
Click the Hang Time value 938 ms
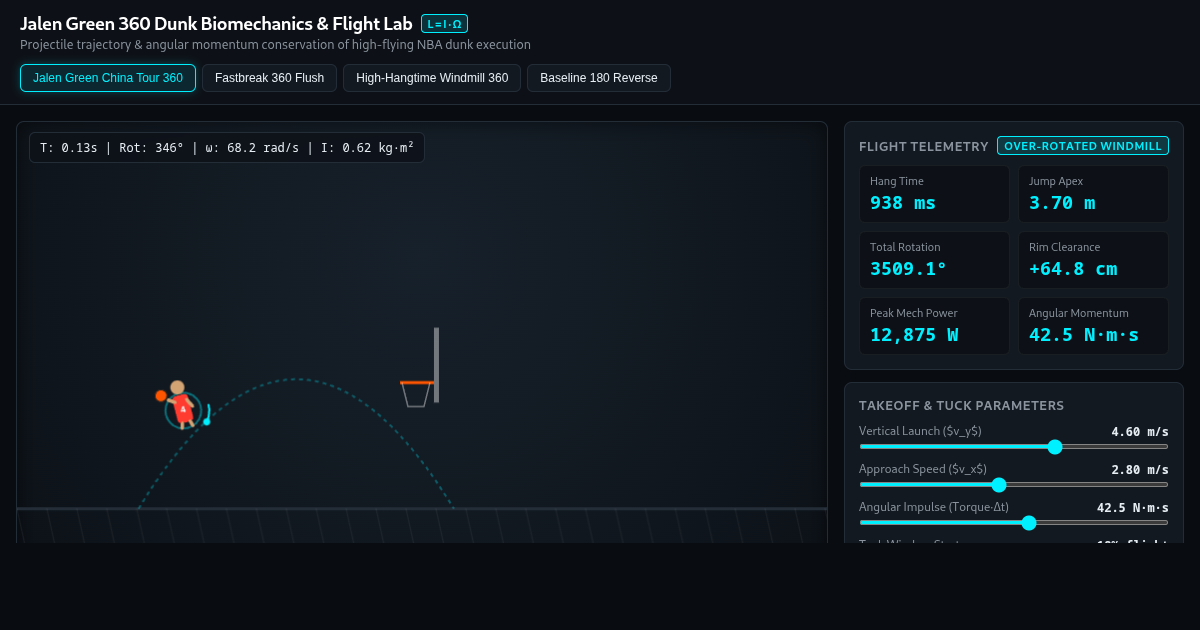[x=903, y=203]
